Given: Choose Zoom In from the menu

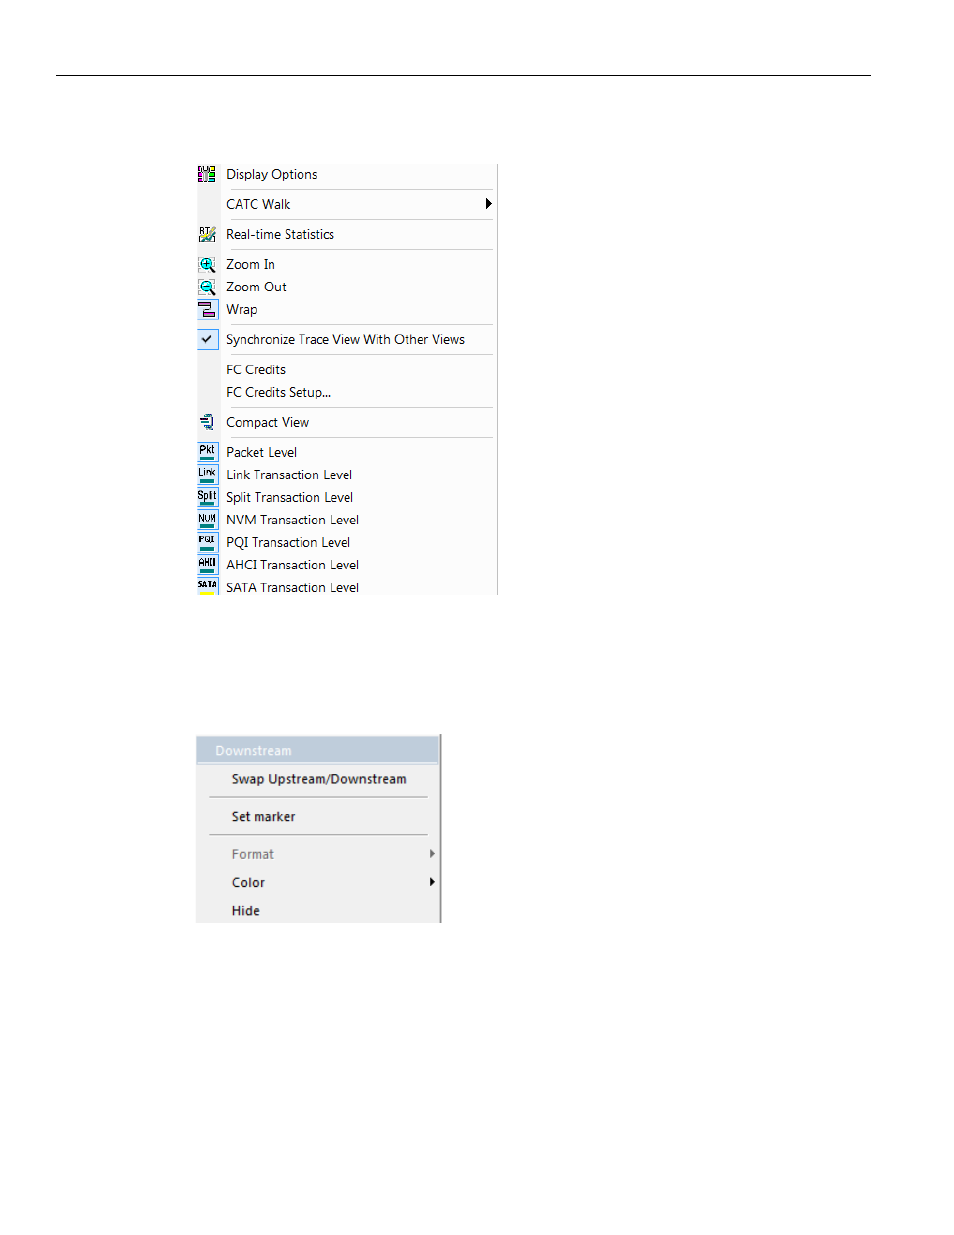Looking at the screenshot, I should coord(250,264).
